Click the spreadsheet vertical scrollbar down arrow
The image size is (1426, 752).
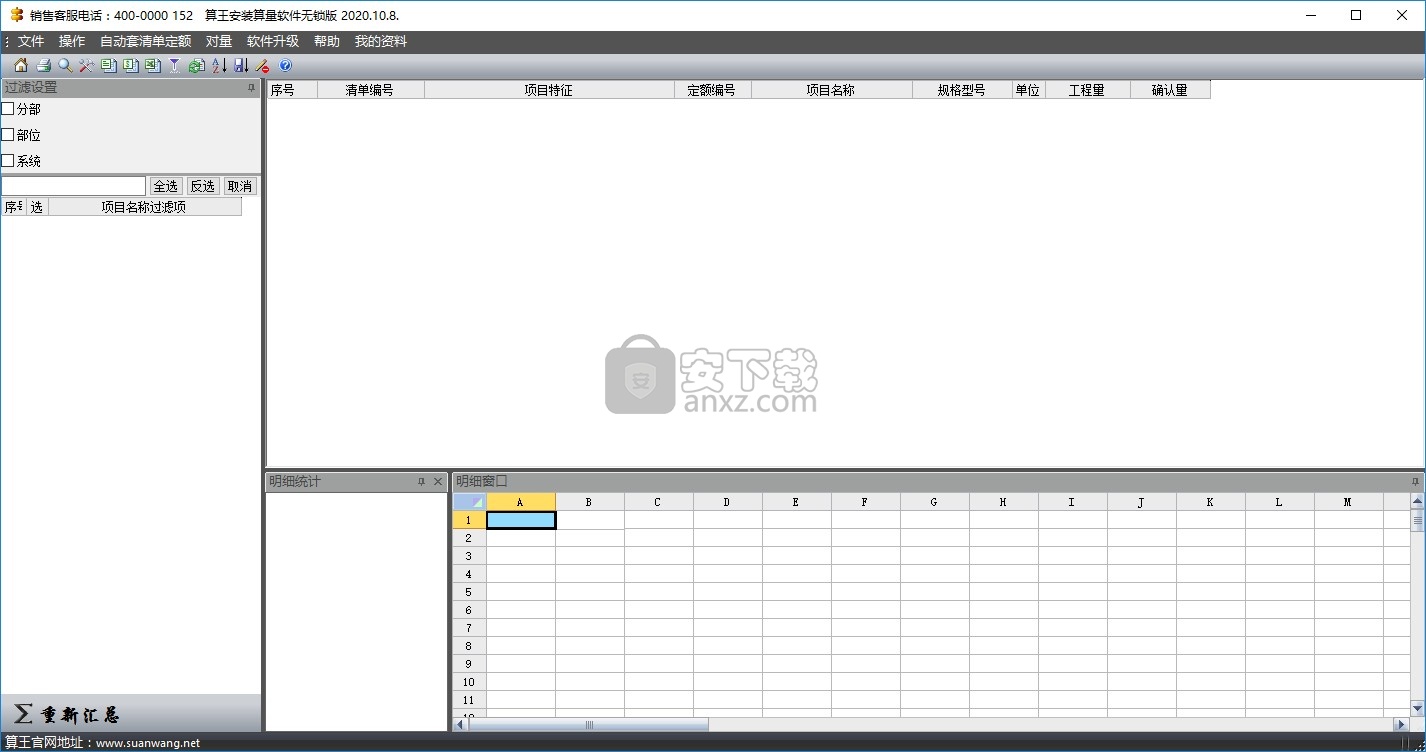point(1417,709)
